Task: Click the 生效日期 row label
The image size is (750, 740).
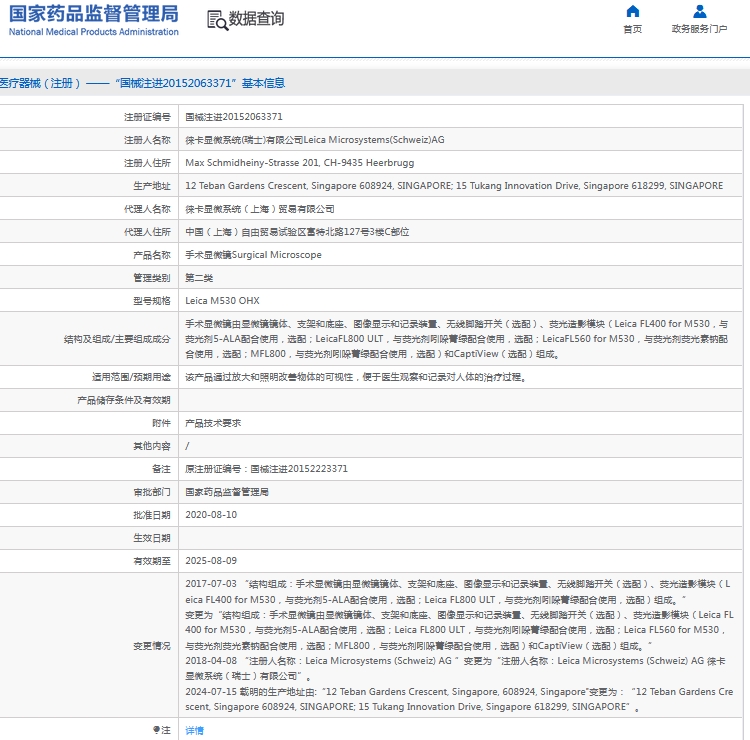Action: (152, 538)
